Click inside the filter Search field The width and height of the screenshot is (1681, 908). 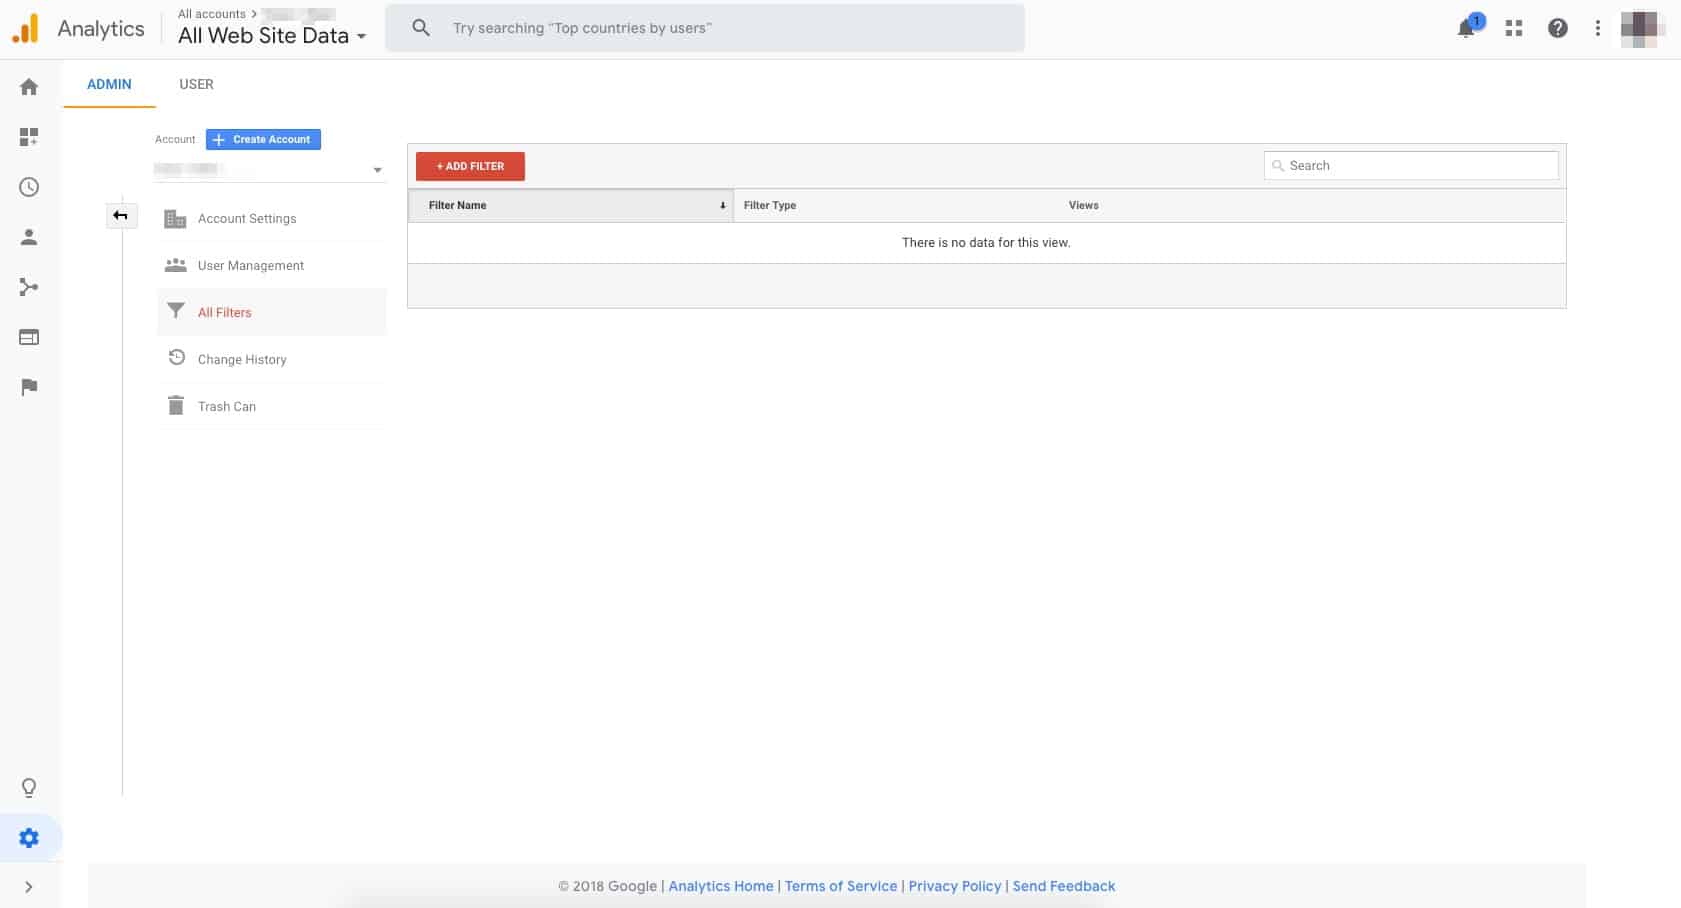tap(1410, 165)
